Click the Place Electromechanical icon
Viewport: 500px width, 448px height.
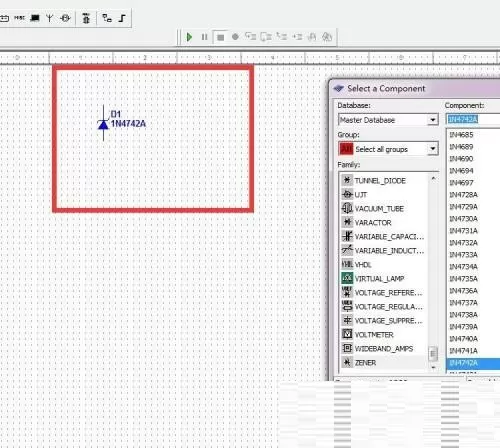(65, 18)
